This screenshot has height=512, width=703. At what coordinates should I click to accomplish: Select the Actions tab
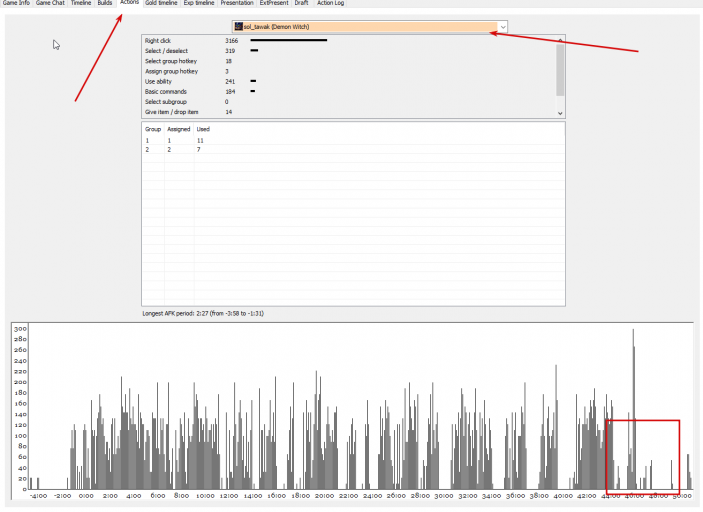pos(129,3)
